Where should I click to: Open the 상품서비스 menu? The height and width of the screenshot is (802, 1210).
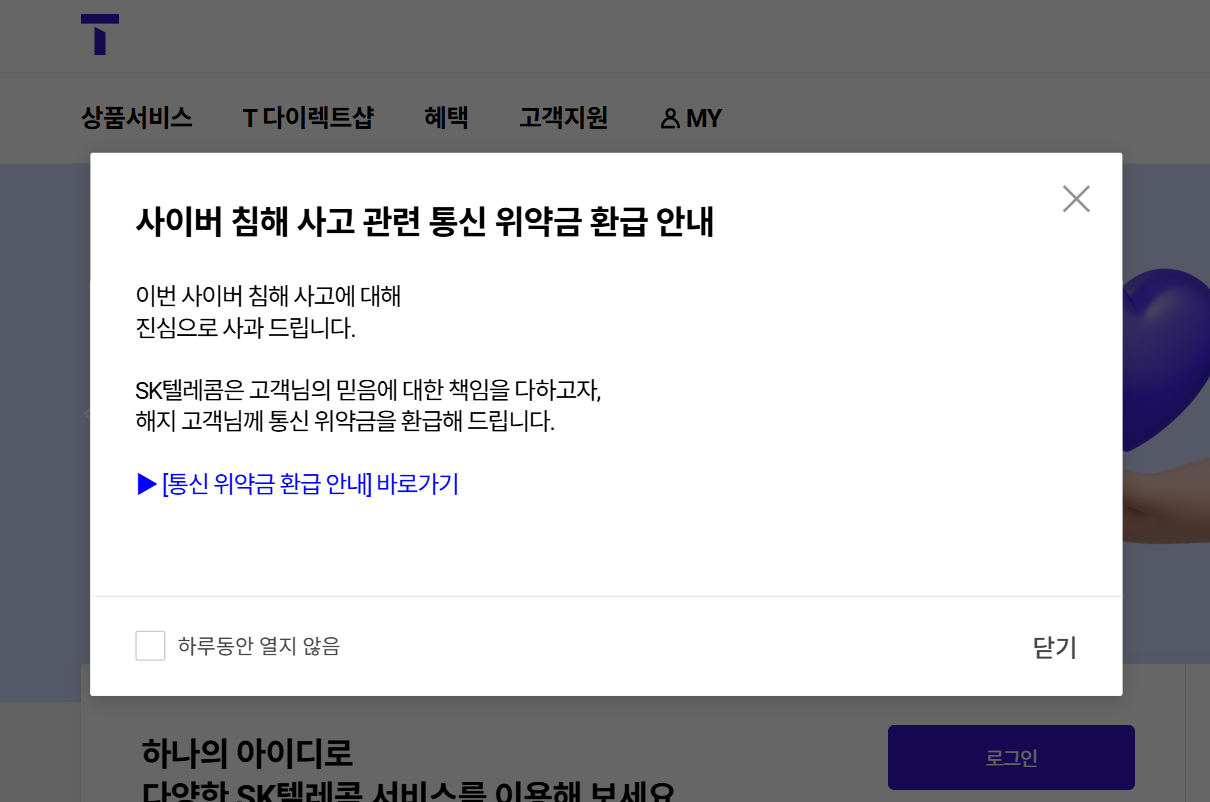136,118
